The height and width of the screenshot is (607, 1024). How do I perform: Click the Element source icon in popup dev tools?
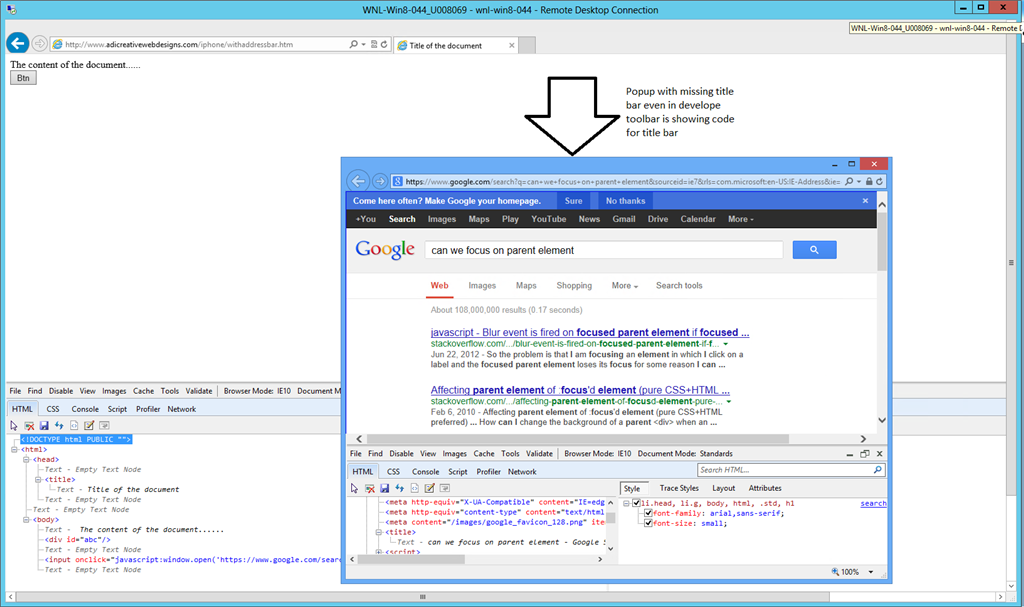tap(414, 488)
